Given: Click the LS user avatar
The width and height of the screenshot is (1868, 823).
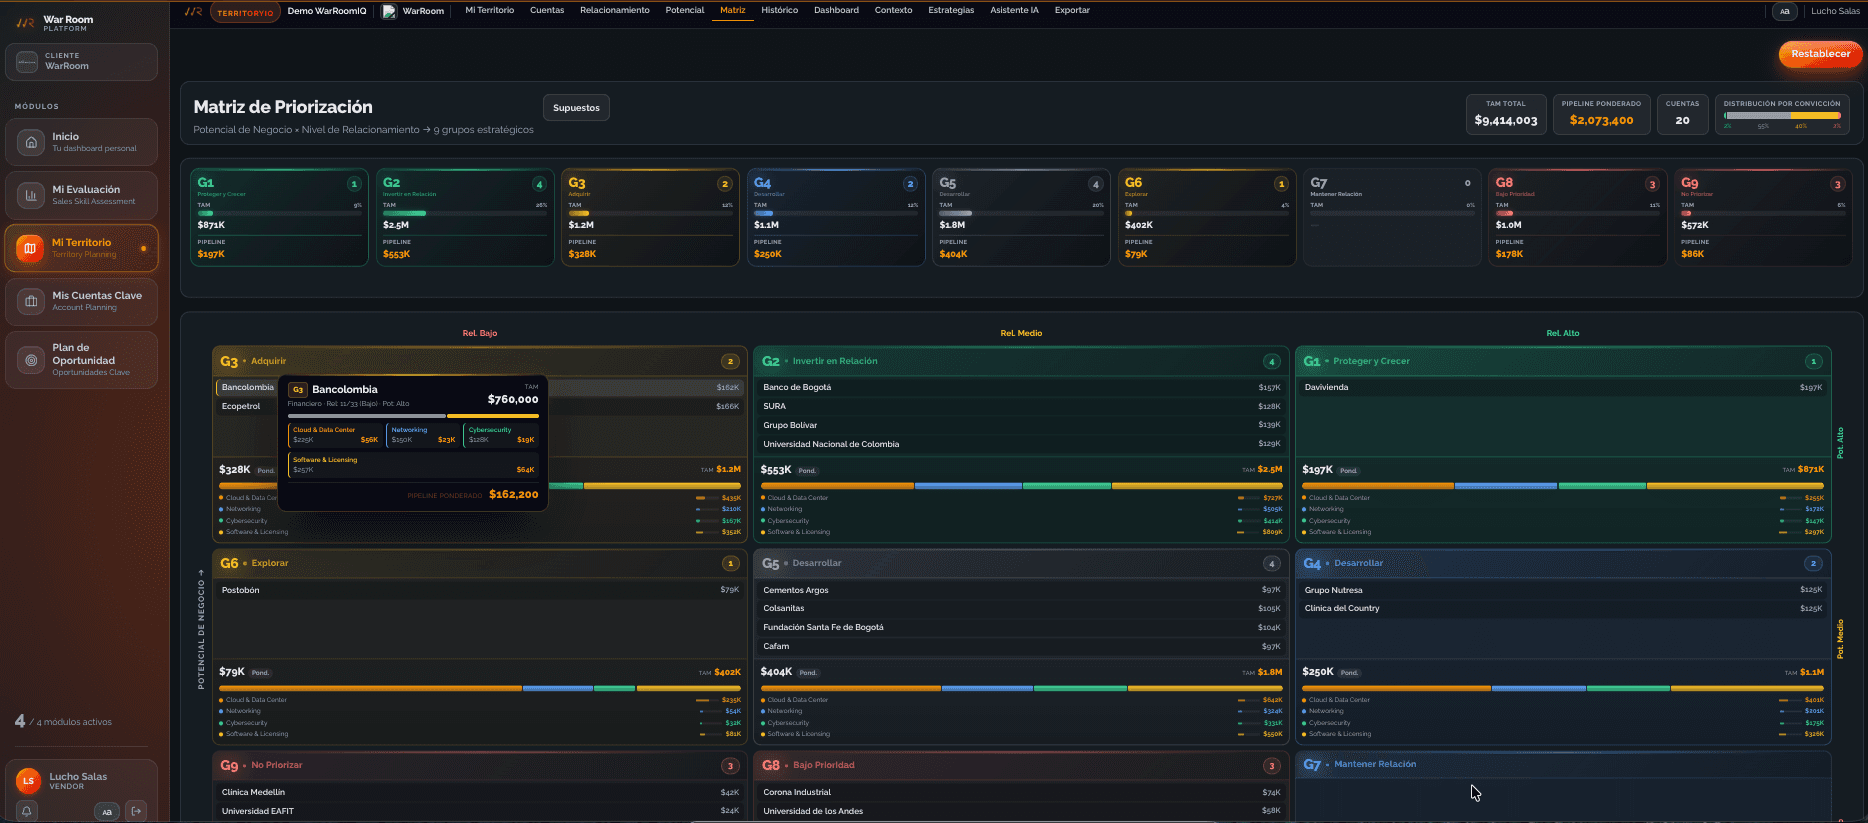Looking at the screenshot, I should tap(28, 781).
